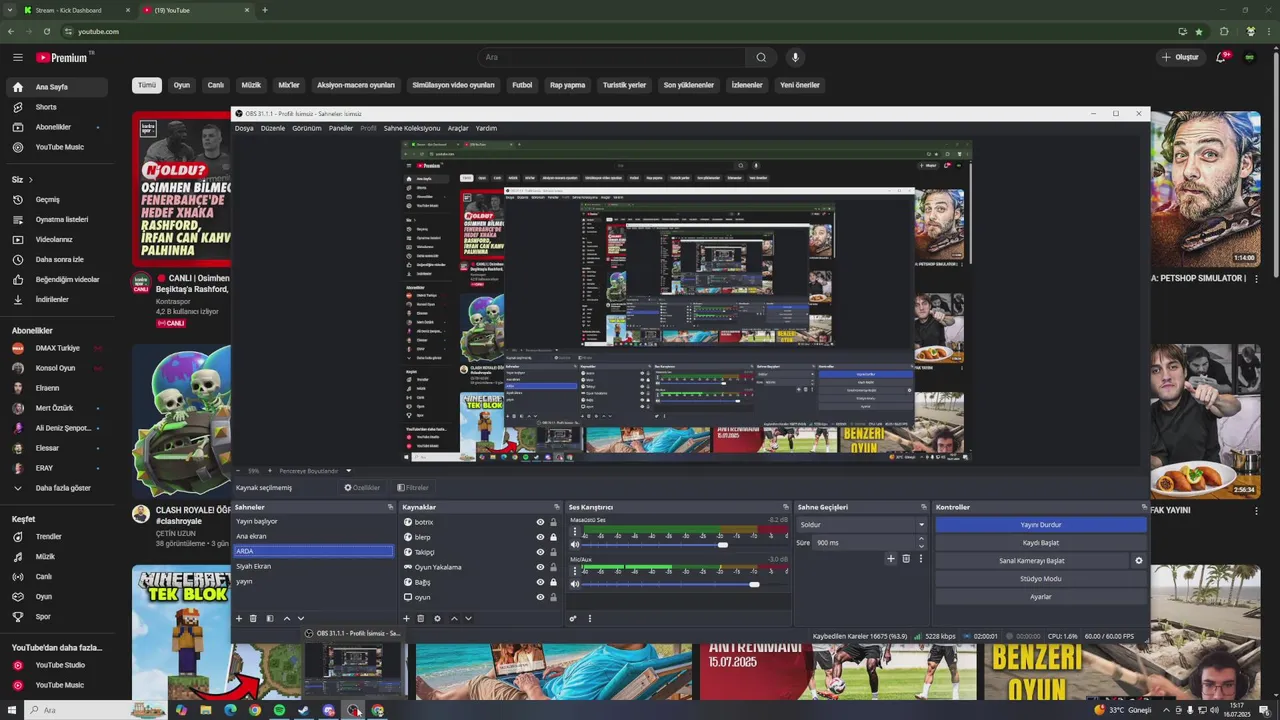The width and height of the screenshot is (1280, 720).
Task: Adjust Masaüstü Ses volume slider handle
Action: (723, 545)
